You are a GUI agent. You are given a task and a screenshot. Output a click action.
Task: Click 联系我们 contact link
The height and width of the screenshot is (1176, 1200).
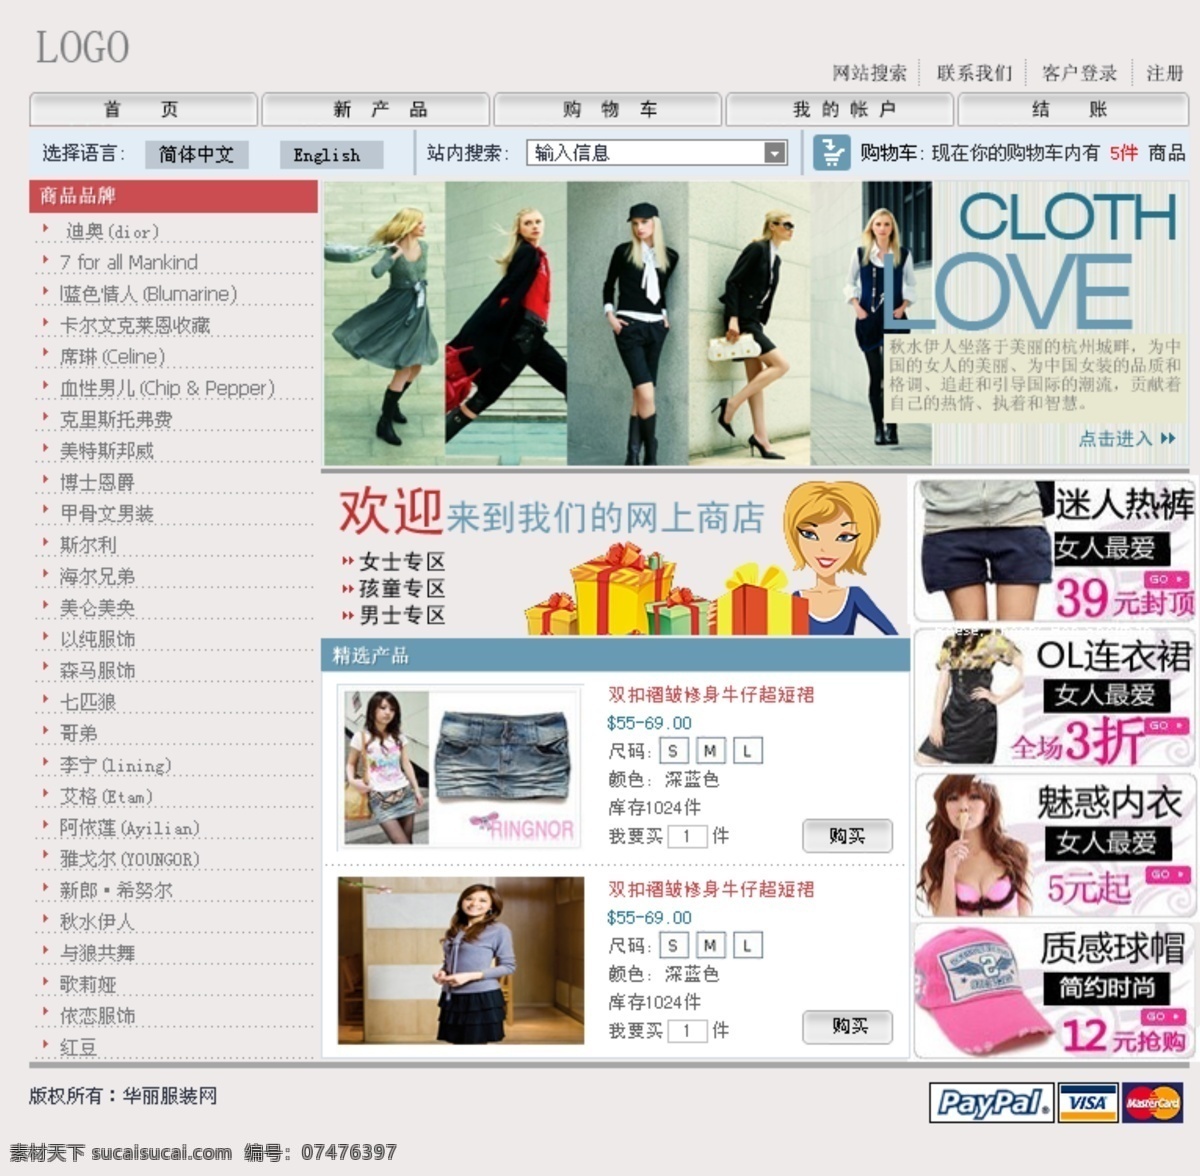(974, 73)
